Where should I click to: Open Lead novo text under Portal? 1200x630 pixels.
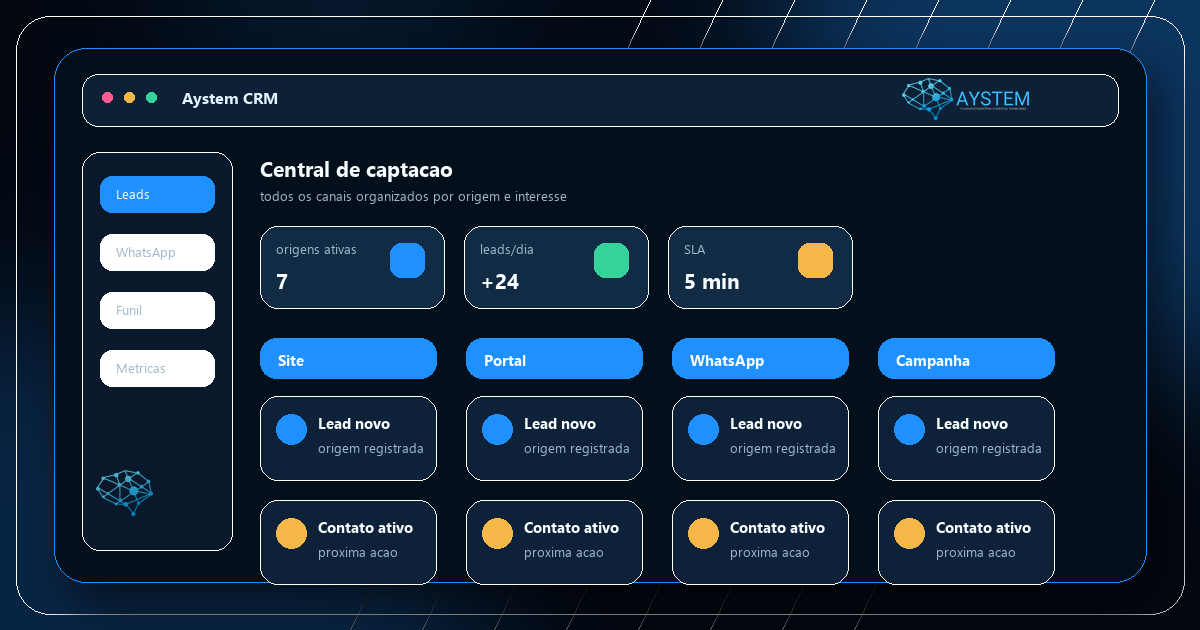tap(560, 424)
